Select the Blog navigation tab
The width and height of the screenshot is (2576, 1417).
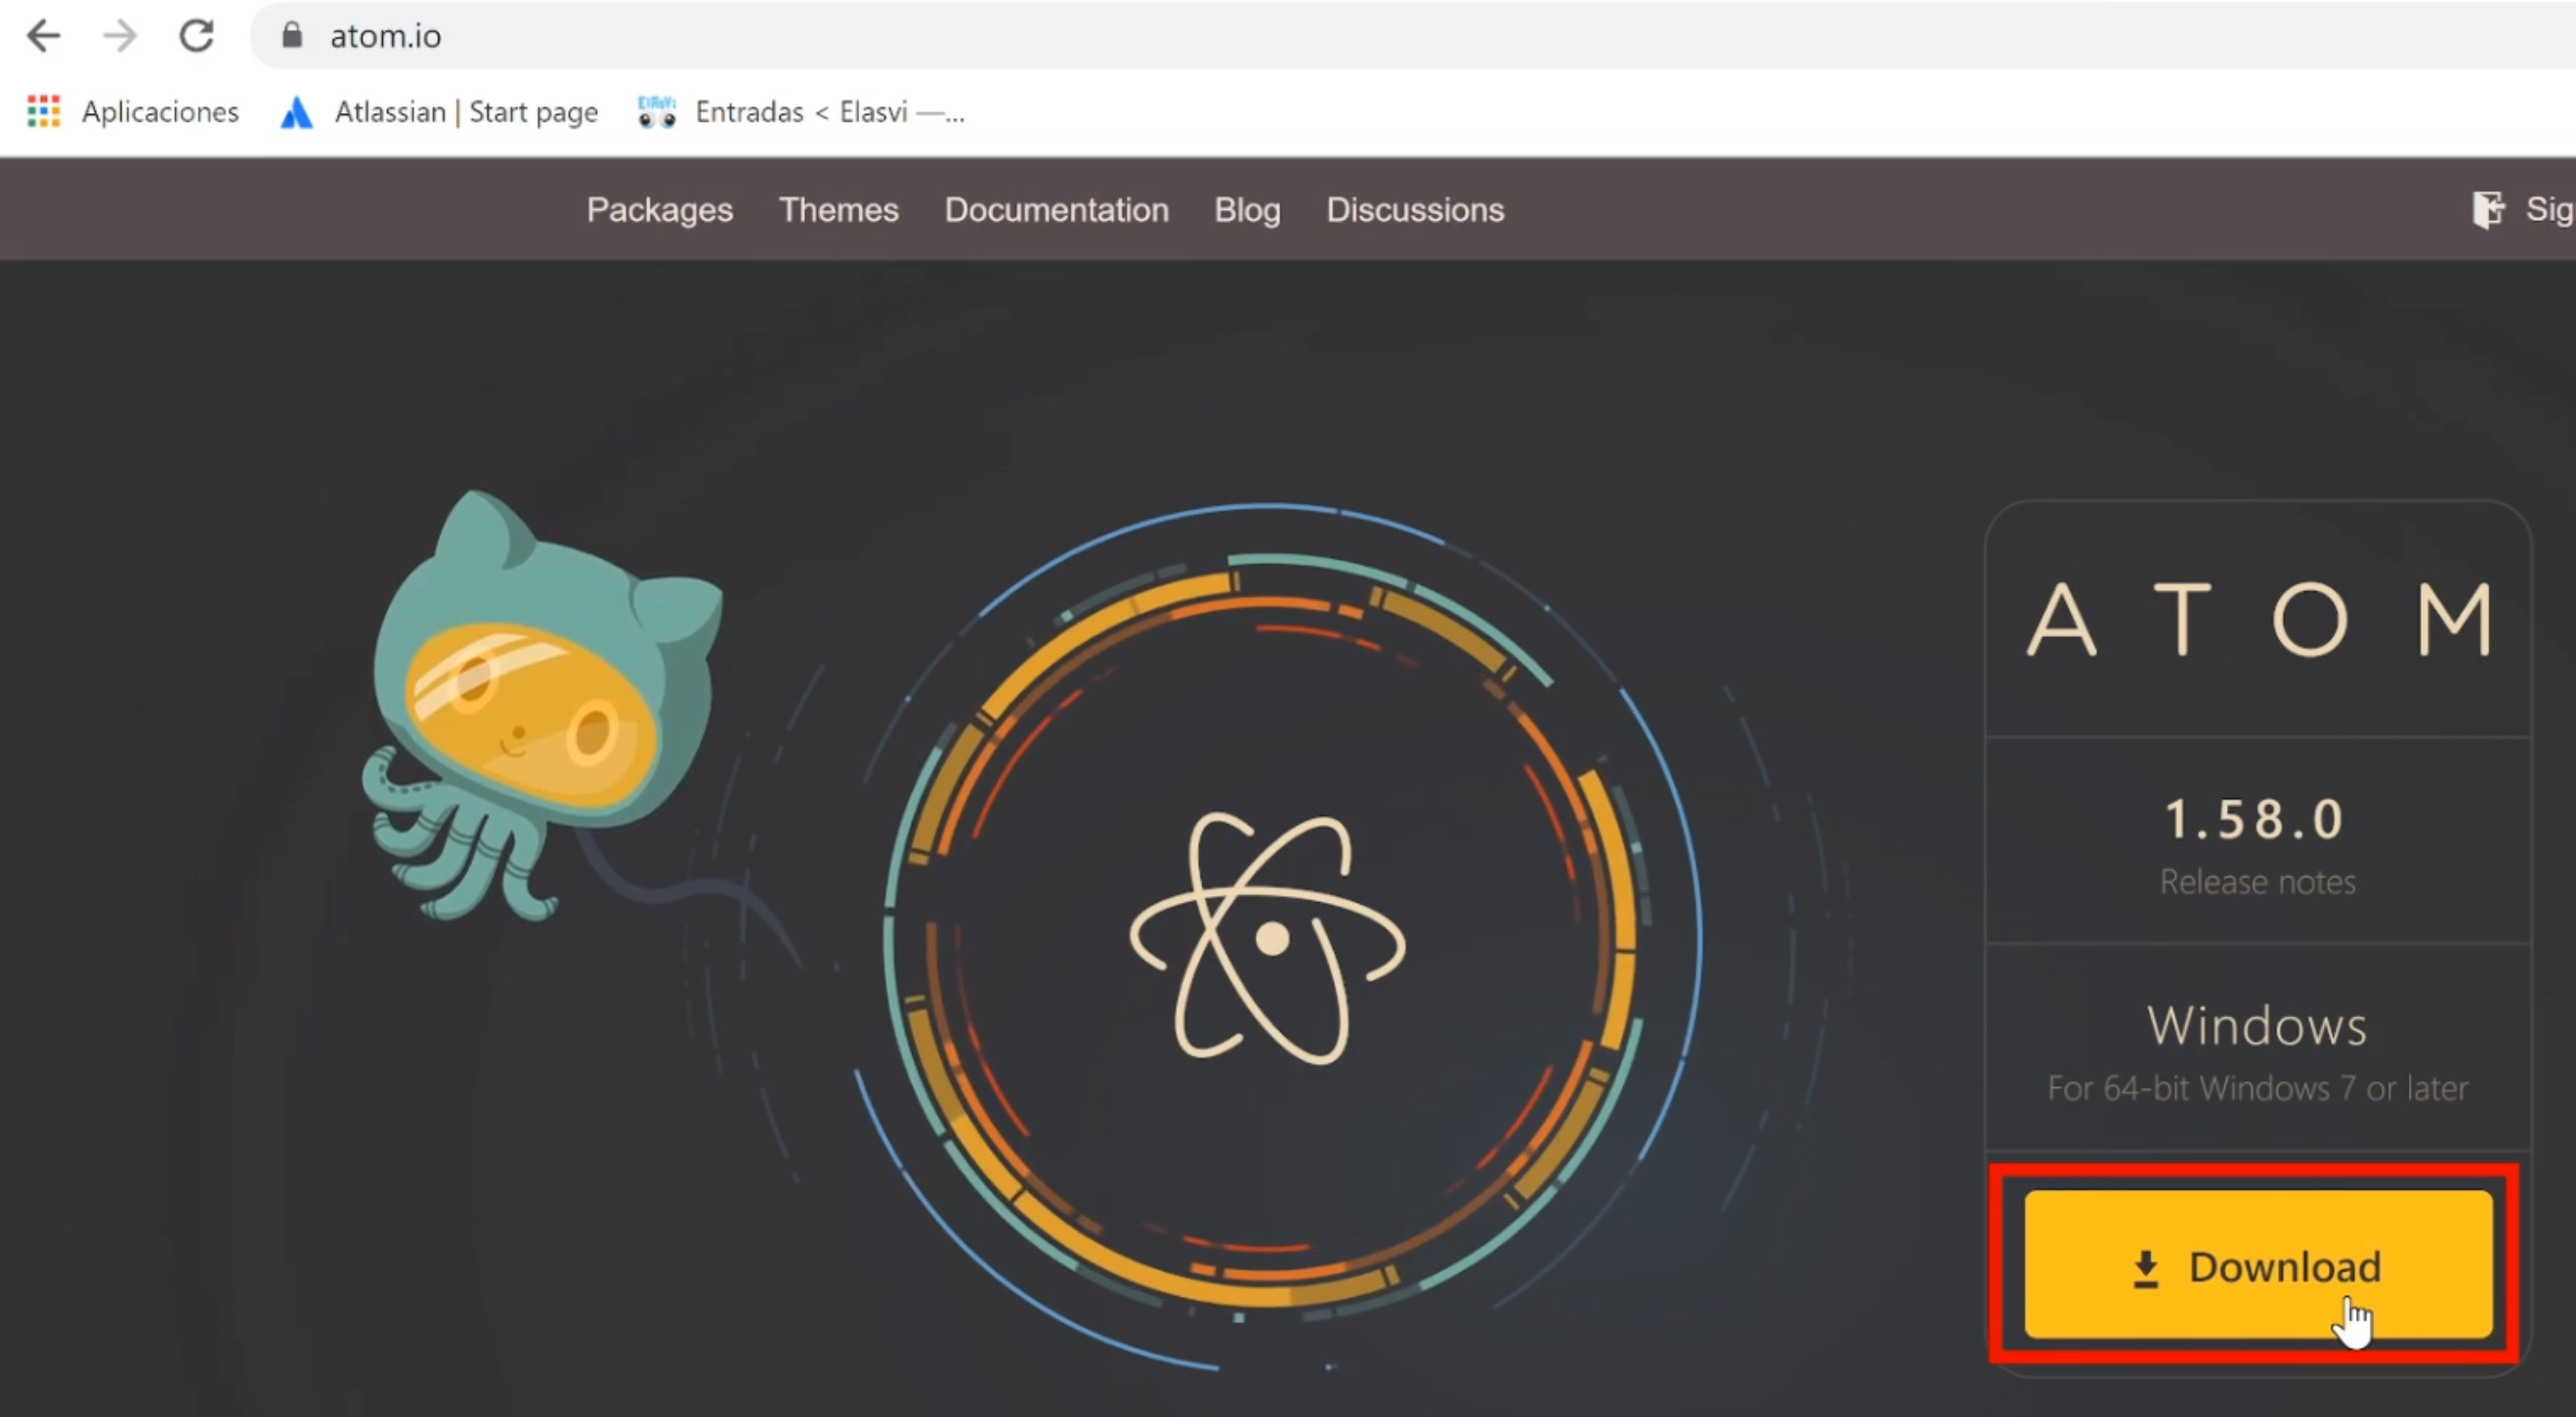(1247, 209)
